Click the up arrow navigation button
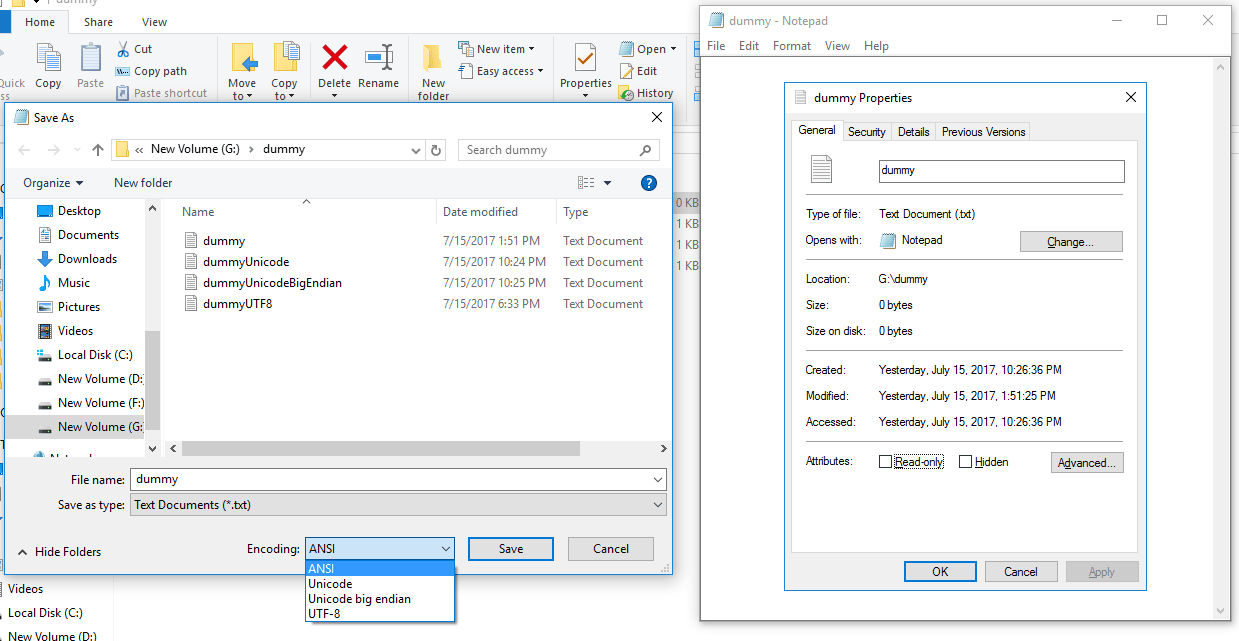 [x=97, y=150]
